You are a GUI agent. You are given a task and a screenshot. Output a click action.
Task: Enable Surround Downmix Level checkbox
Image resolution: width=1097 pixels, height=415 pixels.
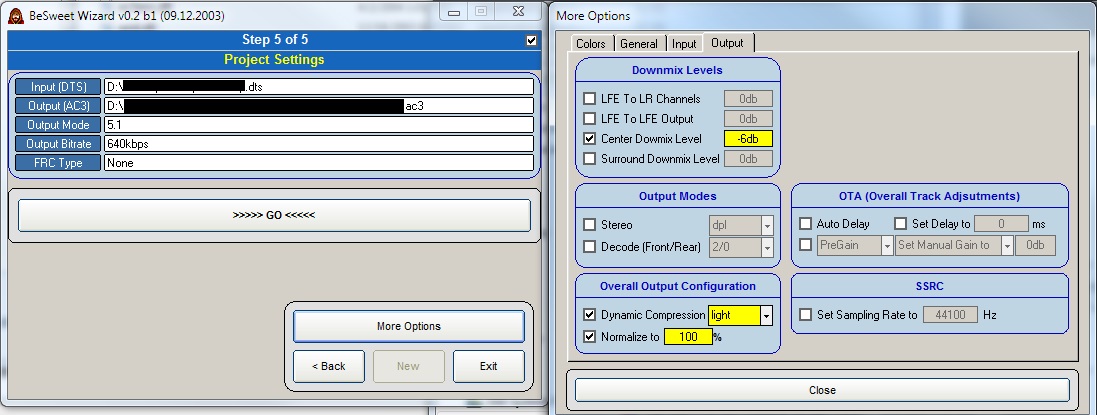[590, 159]
